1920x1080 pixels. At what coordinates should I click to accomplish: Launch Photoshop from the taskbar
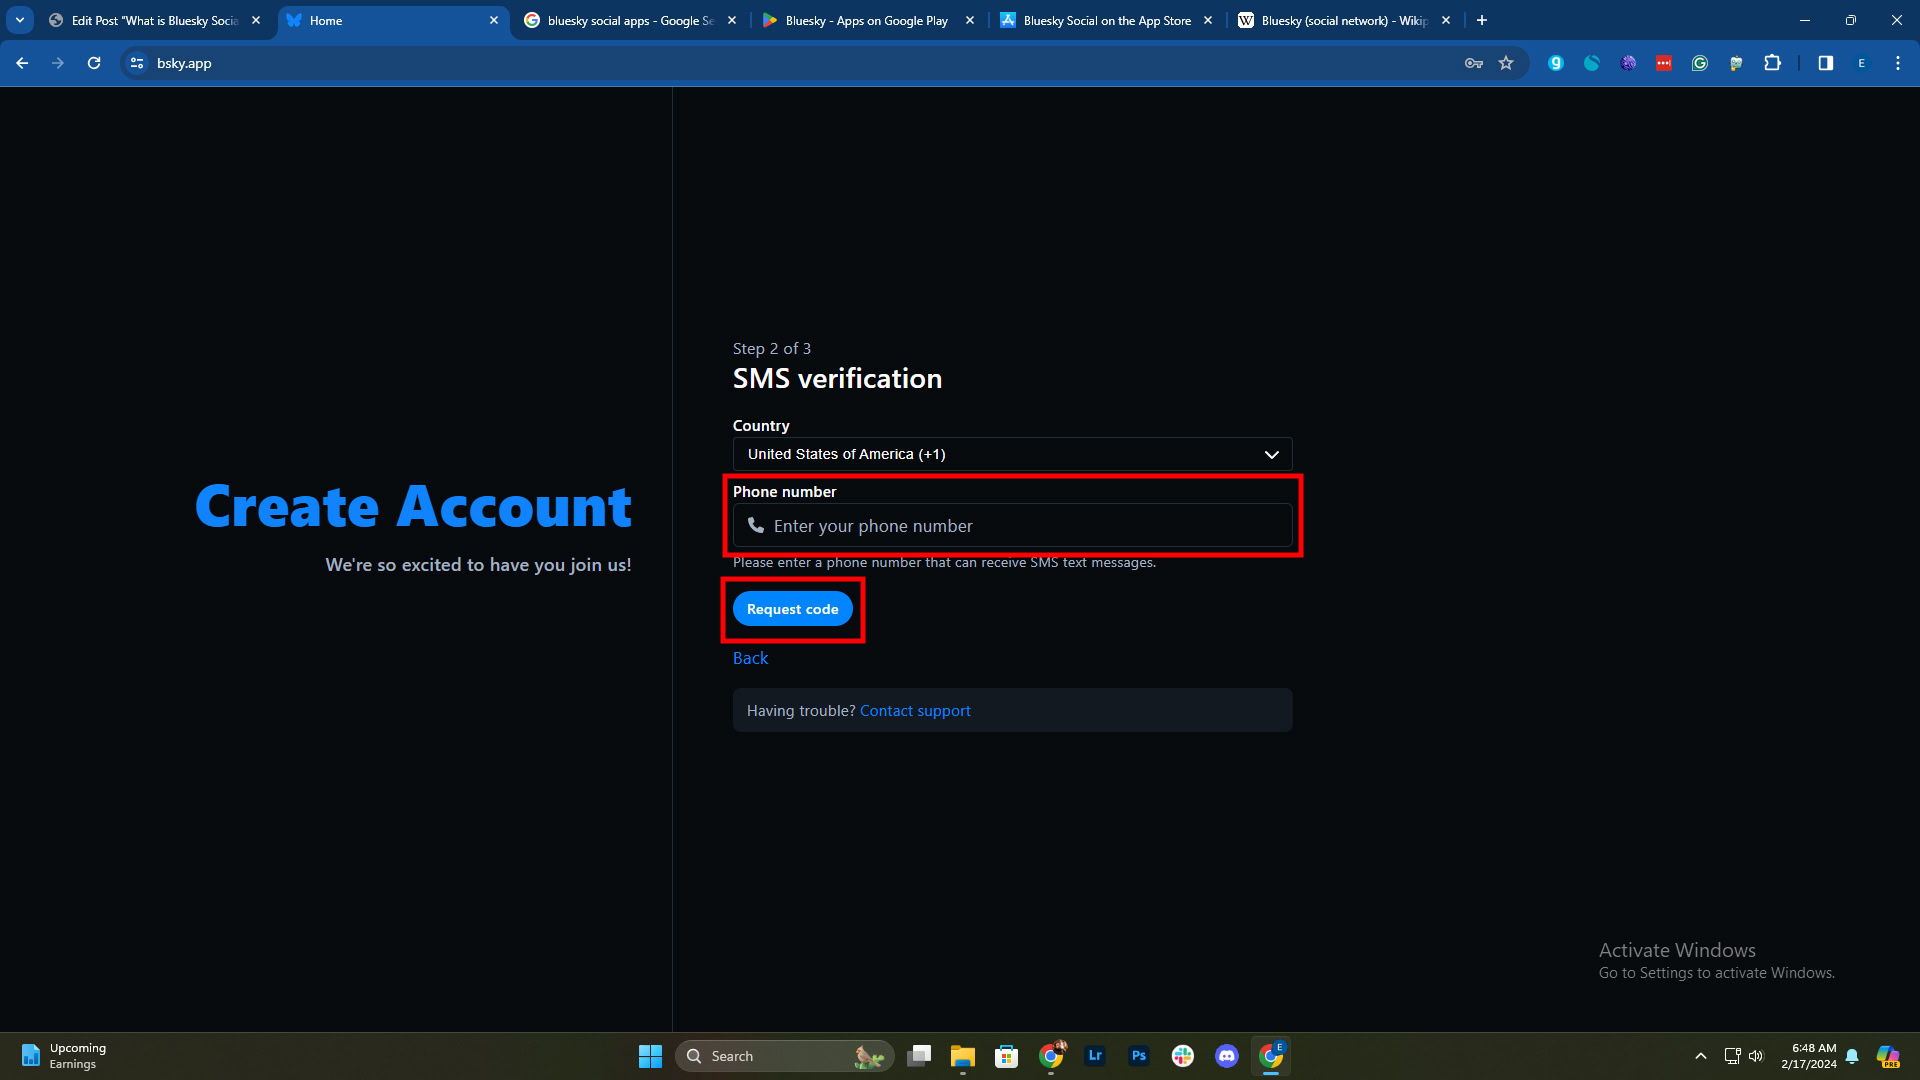1138,1056
